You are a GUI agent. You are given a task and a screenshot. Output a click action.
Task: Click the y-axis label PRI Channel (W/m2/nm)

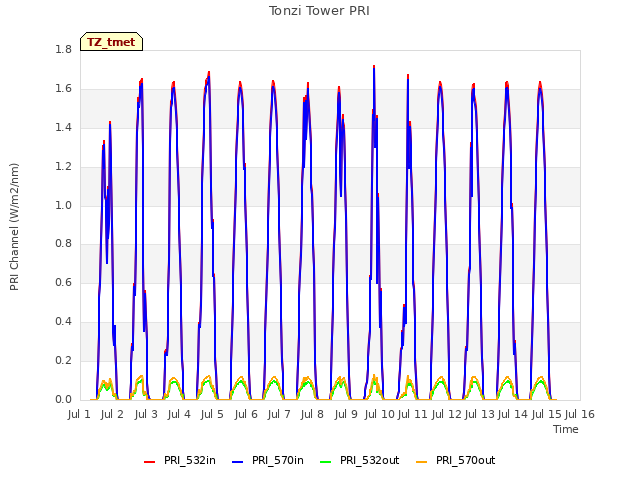(x=14, y=227)
